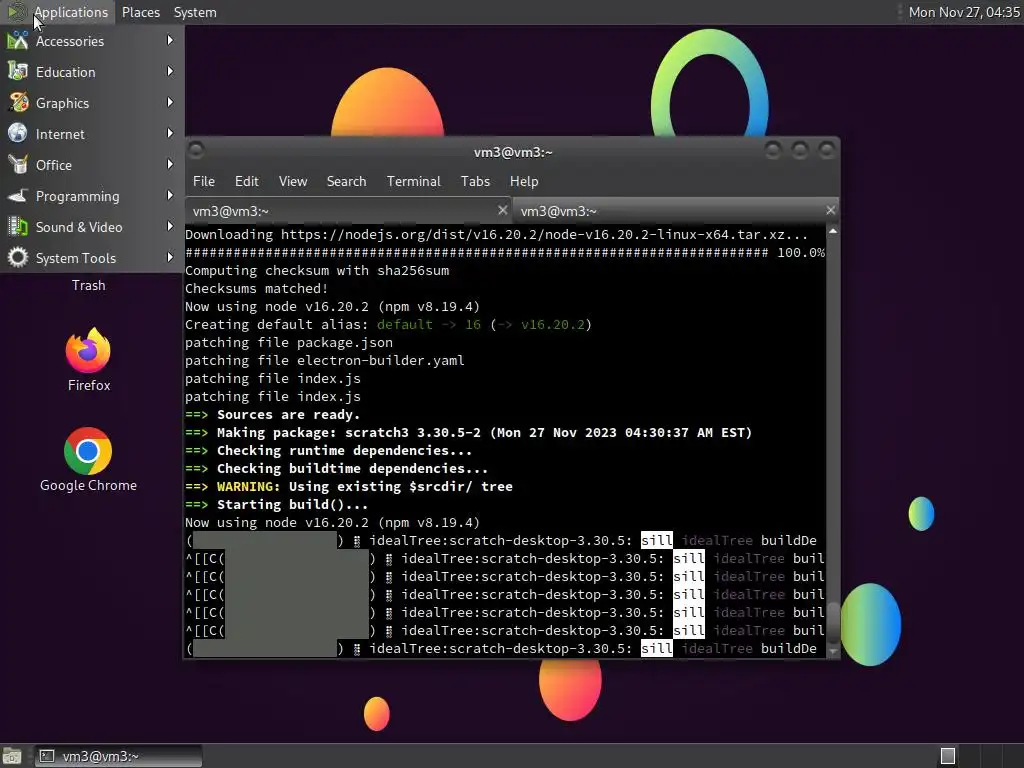Open the Internet globe icon
1024x768 pixels.
(x=18, y=134)
